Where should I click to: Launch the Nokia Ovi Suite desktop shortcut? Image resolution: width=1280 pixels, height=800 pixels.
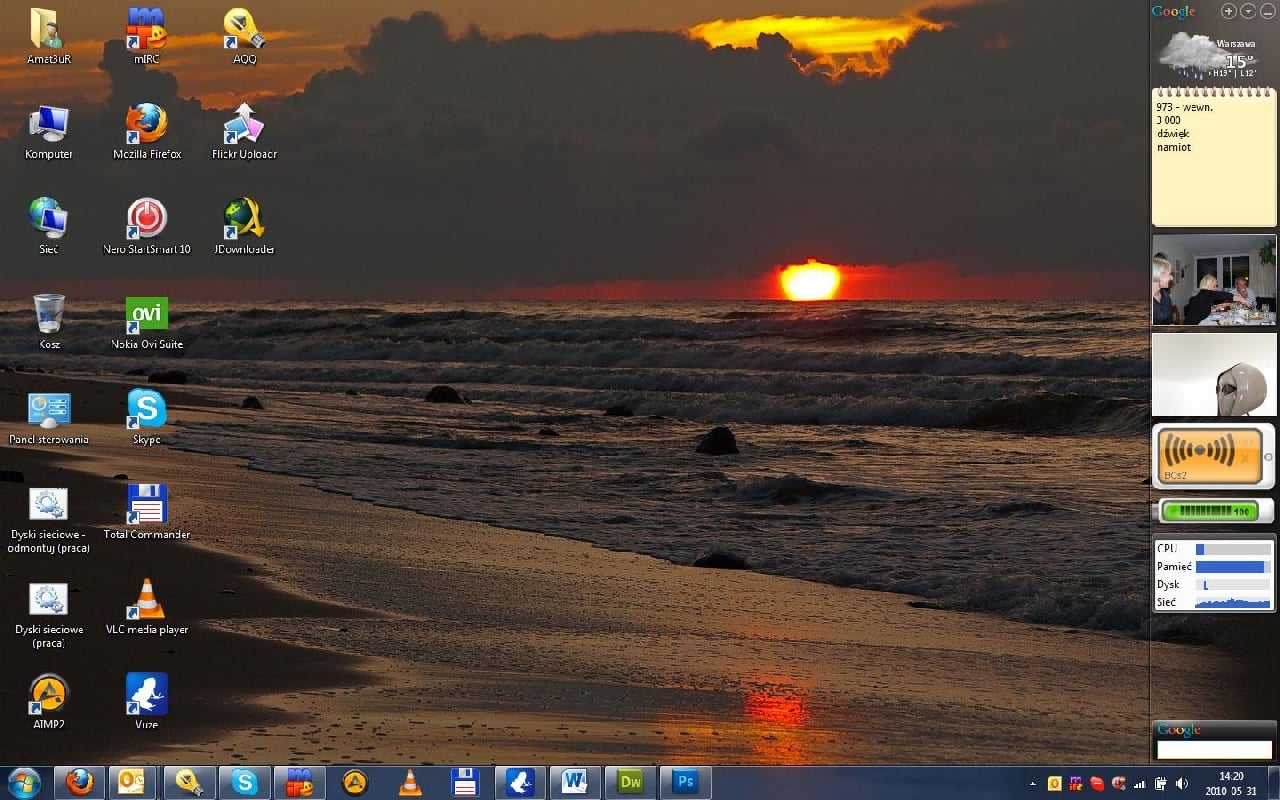point(146,321)
